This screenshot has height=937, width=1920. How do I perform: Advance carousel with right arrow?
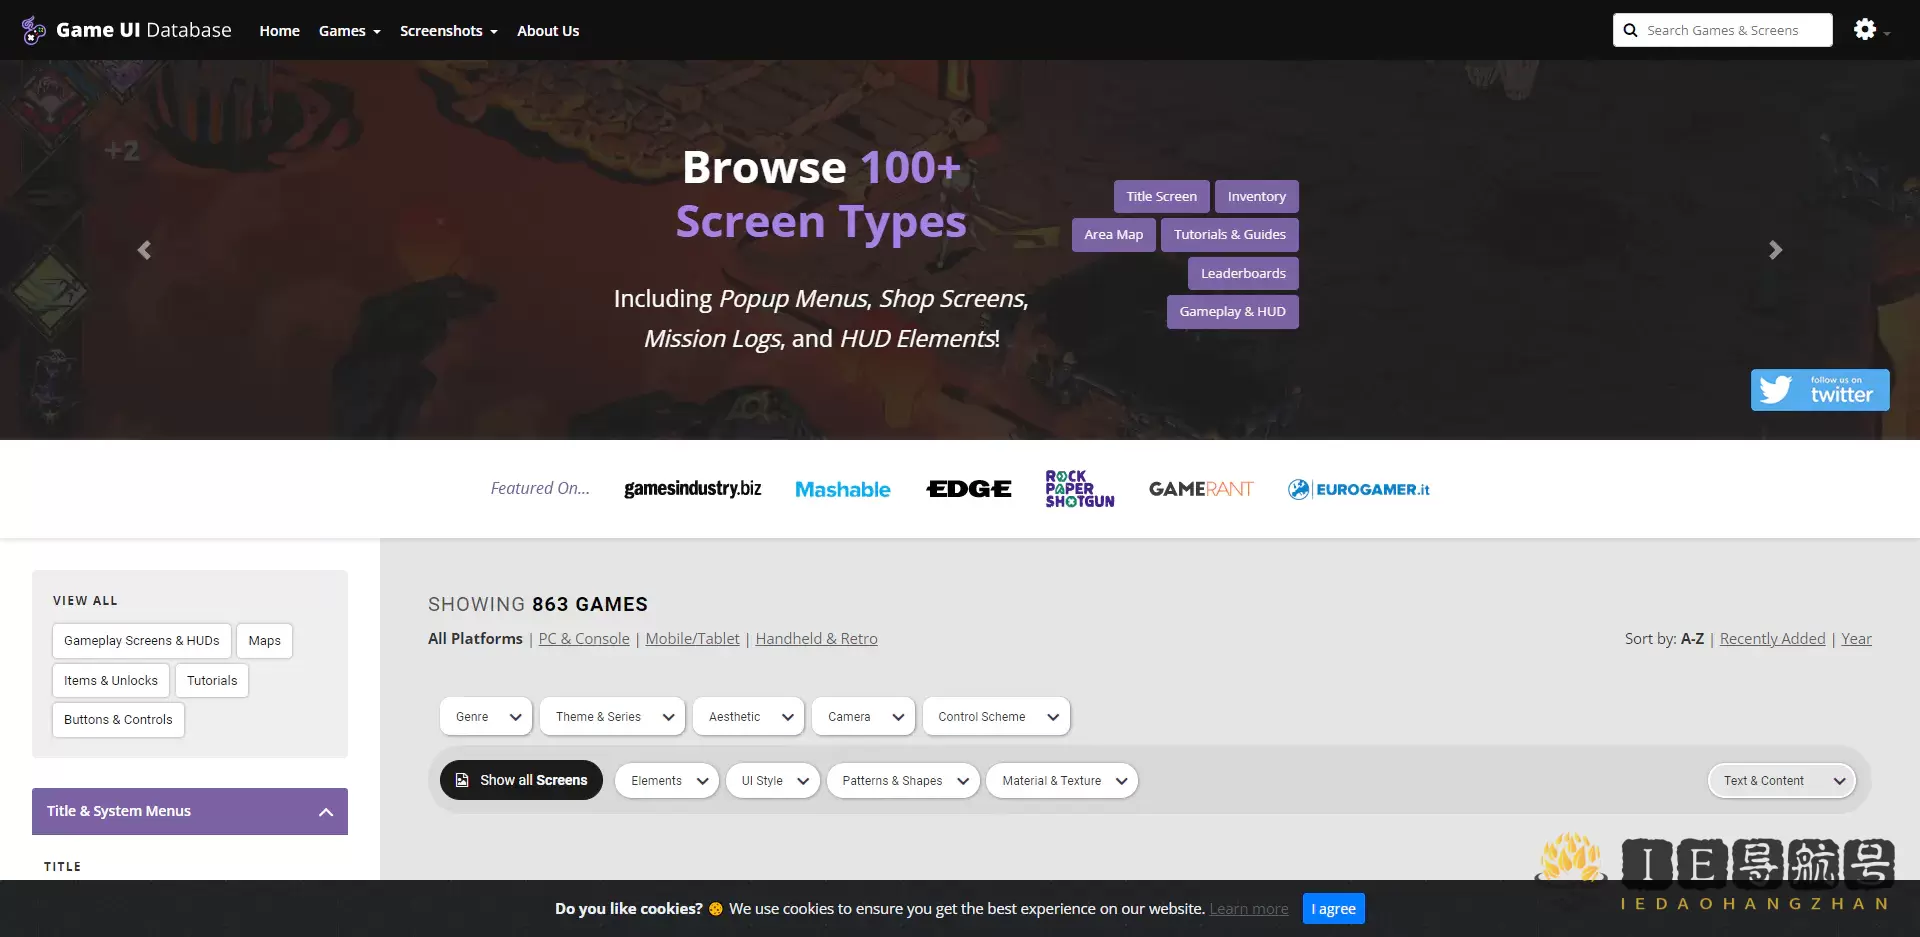click(x=1775, y=249)
